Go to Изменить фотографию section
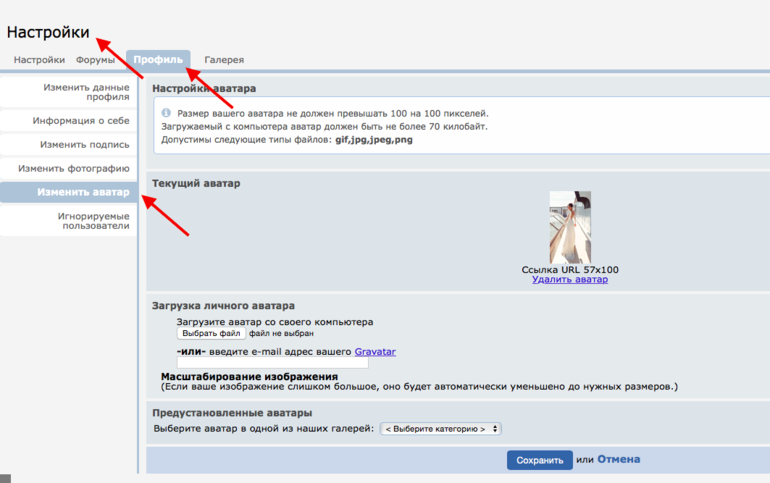The width and height of the screenshot is (770, 483). point(74,169)
